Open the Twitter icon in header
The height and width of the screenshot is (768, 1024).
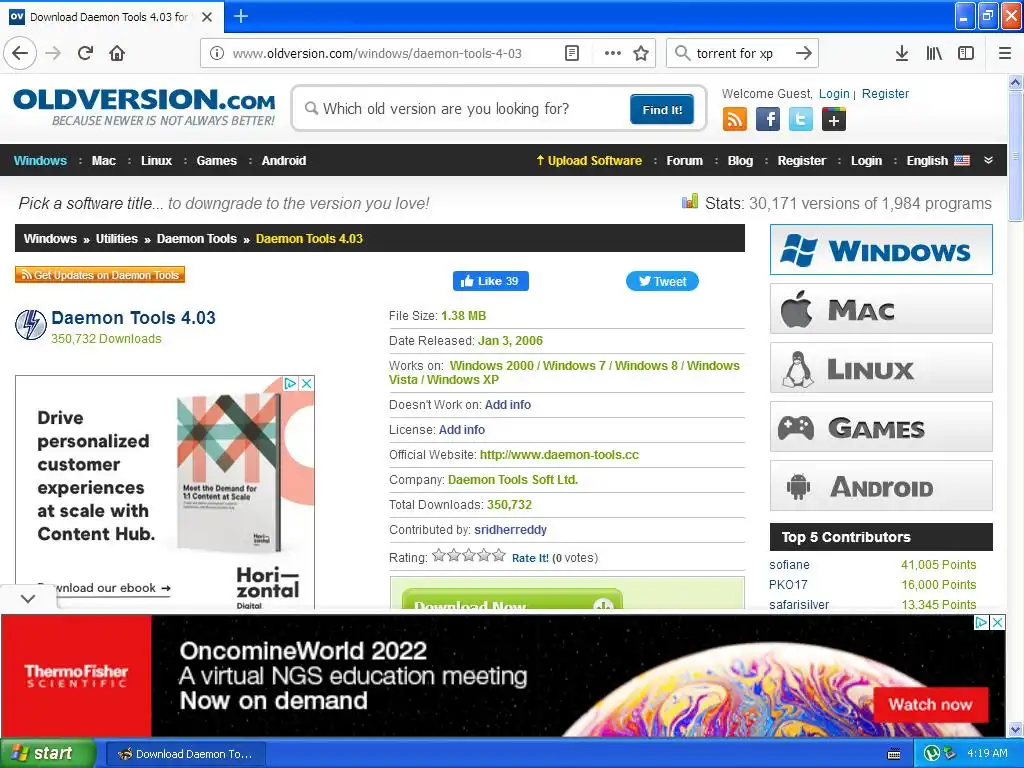[x=801, y=120]
